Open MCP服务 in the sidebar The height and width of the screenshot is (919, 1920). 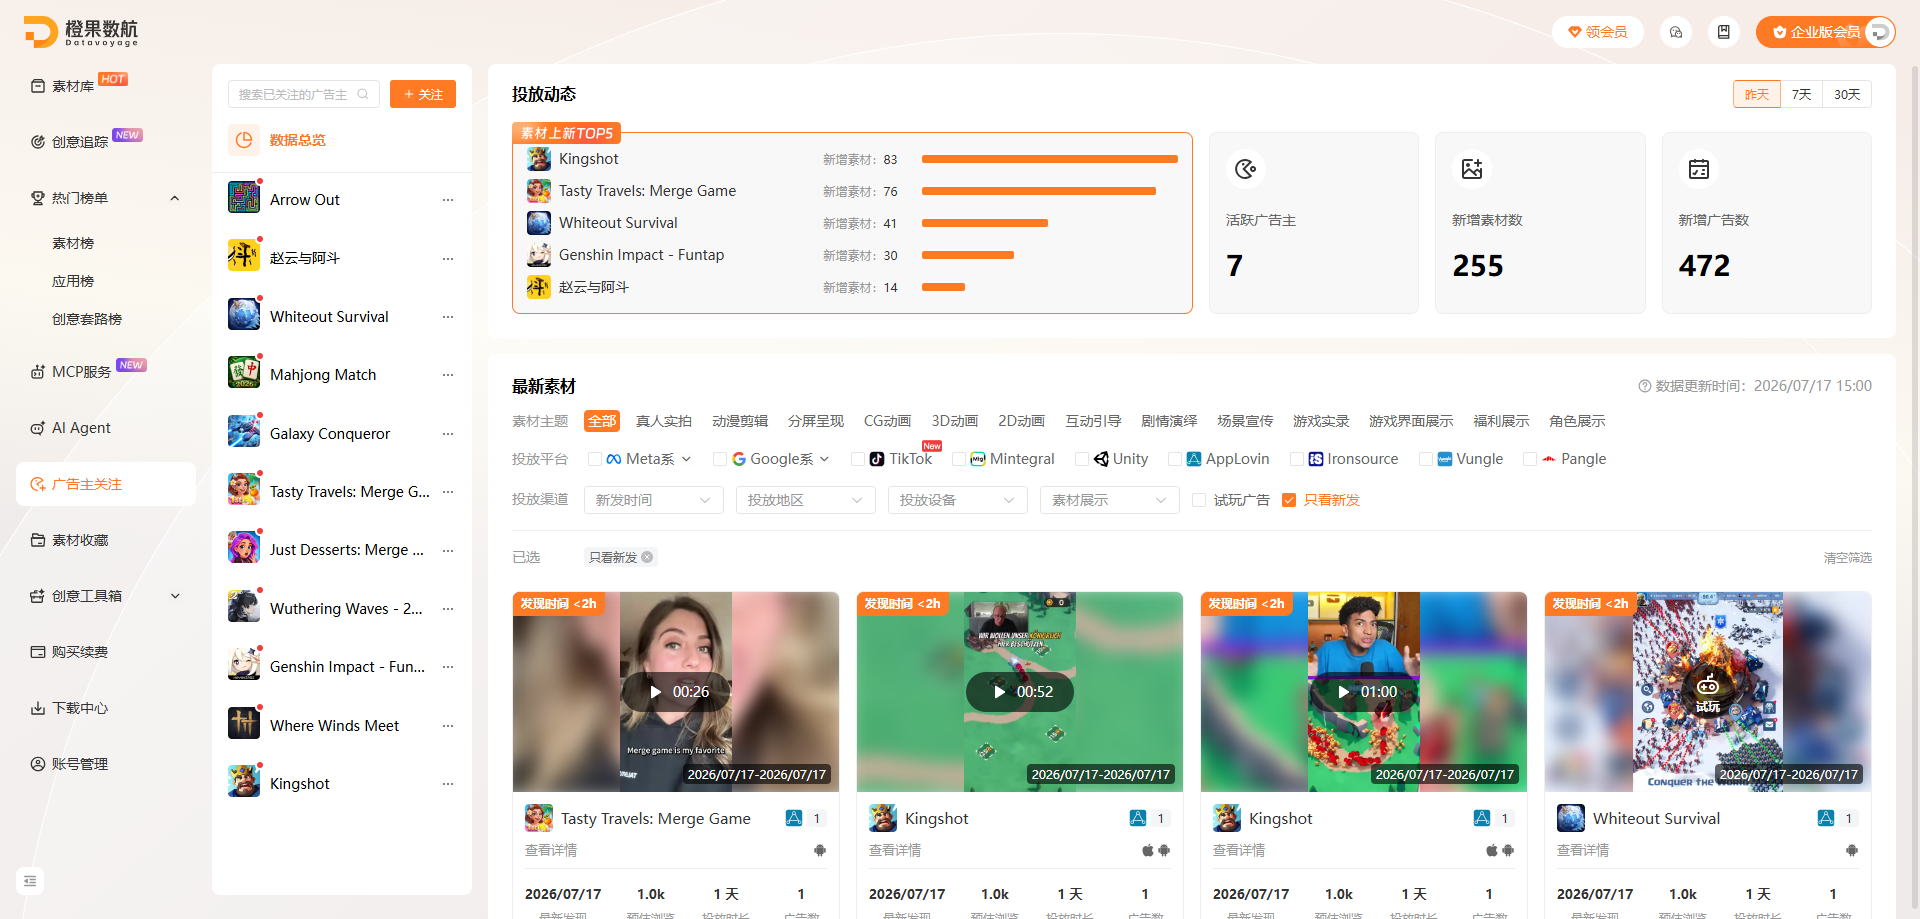point(81,372)
